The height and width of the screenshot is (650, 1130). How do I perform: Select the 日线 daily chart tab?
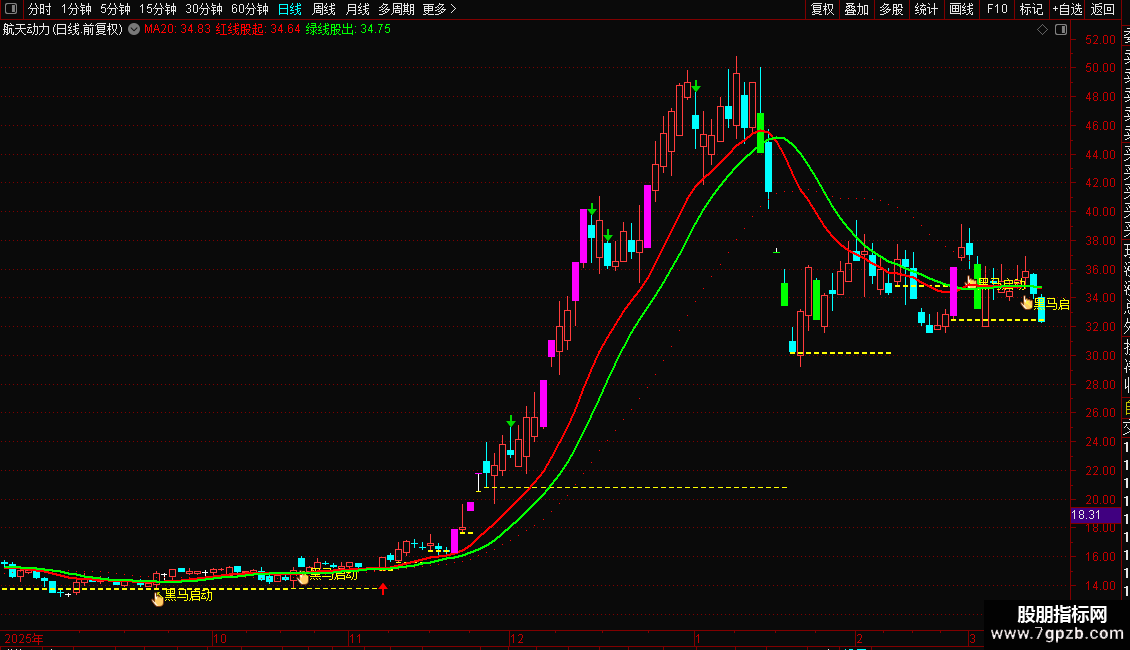point(290,9)
